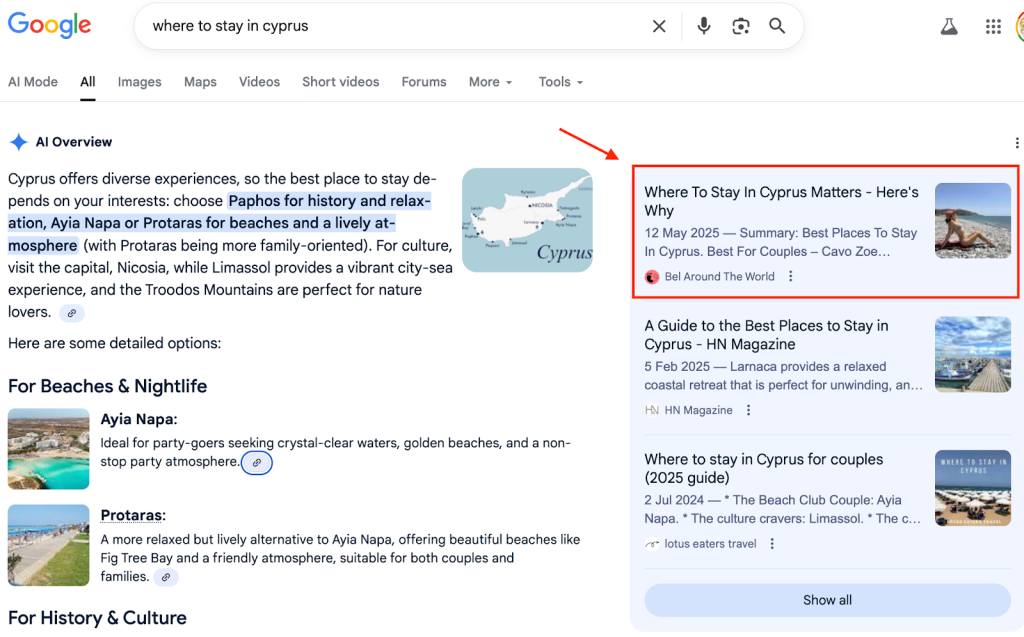
Task: Open Google Lens image search icon
Action: [741, 27]
